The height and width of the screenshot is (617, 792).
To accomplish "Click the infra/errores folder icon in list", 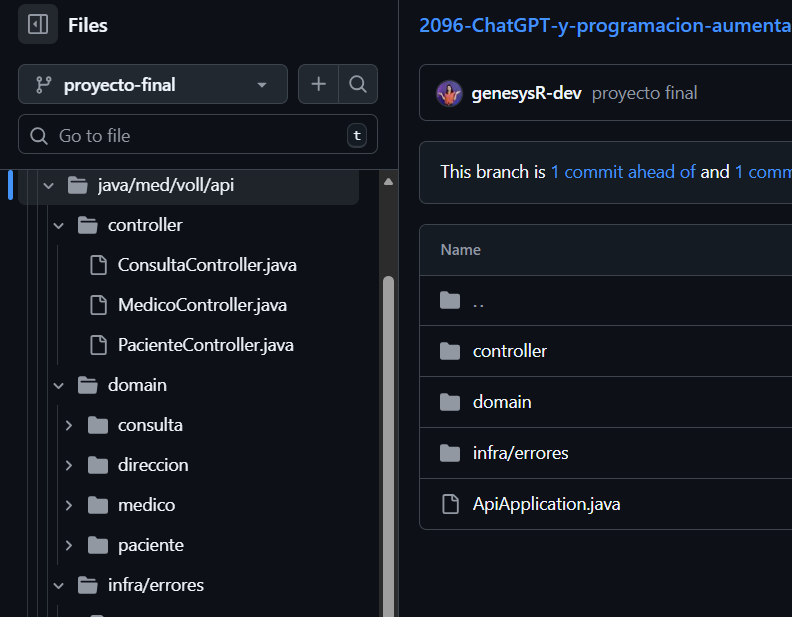I will [x=450, y=453].
